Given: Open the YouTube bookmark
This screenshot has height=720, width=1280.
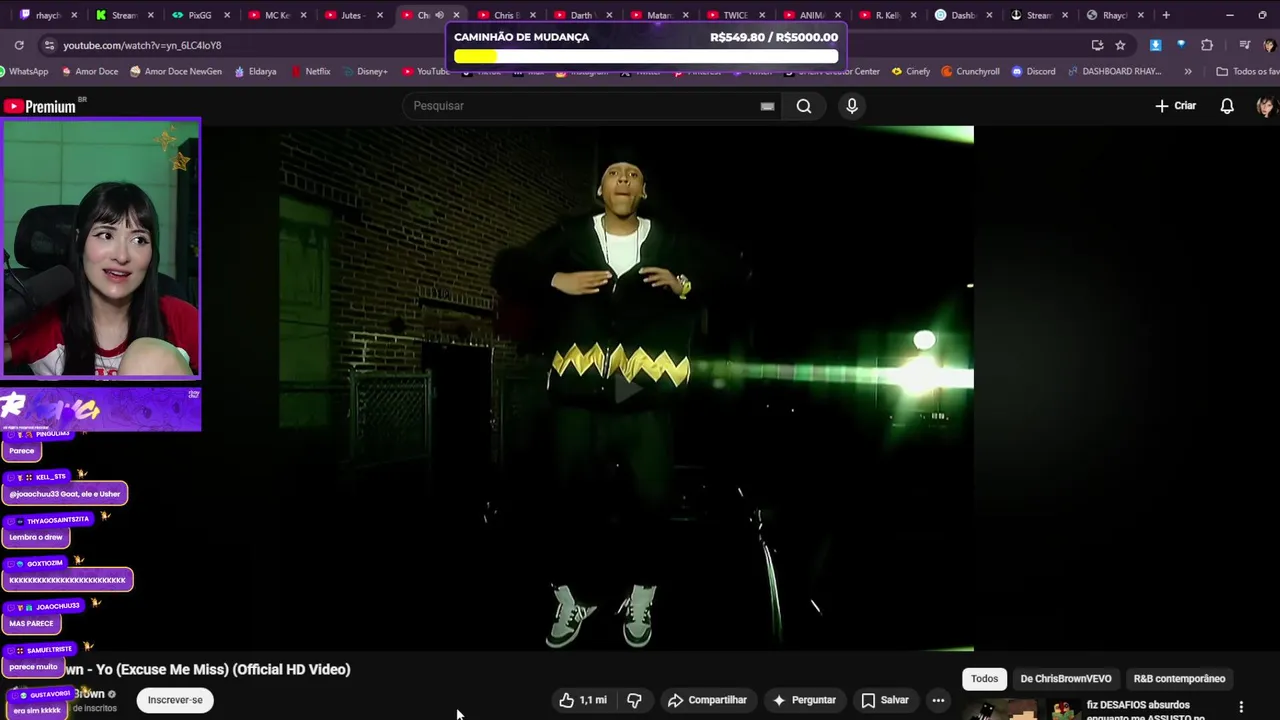Looking at the screenshot, I should click(426, 71).
